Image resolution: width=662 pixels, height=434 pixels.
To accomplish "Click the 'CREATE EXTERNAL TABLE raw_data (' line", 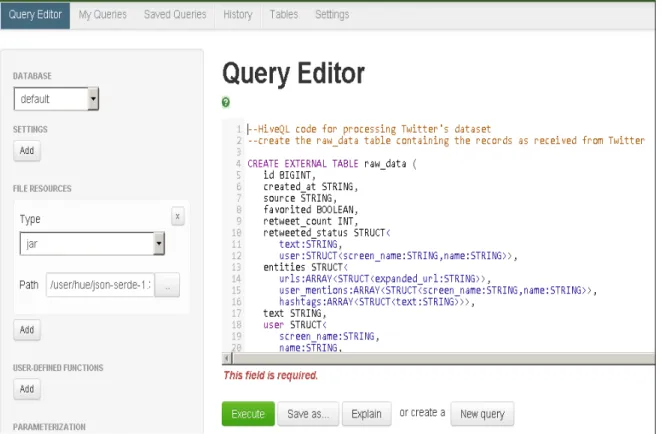I will (x=332, y=164).
